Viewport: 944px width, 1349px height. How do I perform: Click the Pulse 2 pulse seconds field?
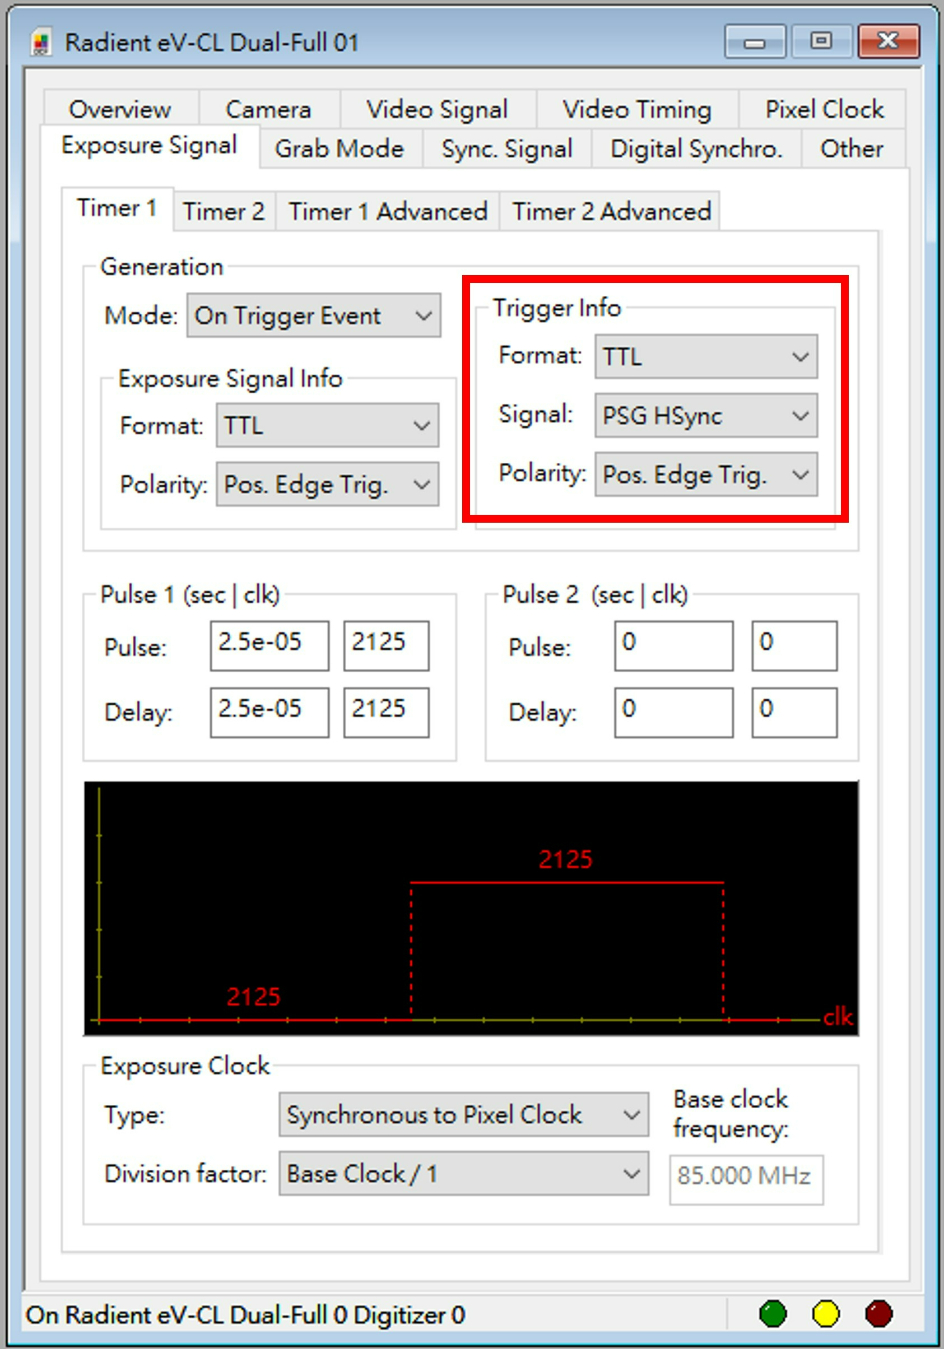pyautogui.click(x=674, y=646)
